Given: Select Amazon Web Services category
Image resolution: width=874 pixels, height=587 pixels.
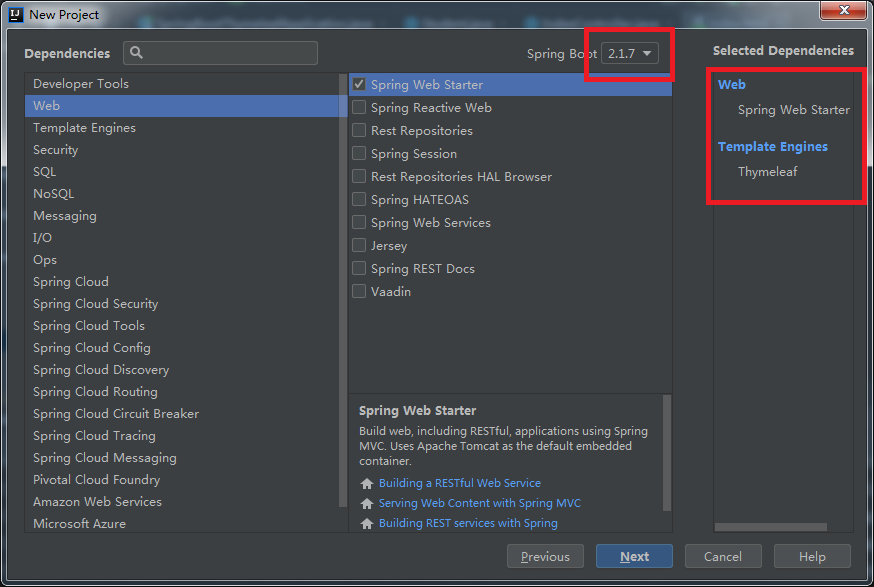Looking at the screenshot, I should tap(182, 502).
